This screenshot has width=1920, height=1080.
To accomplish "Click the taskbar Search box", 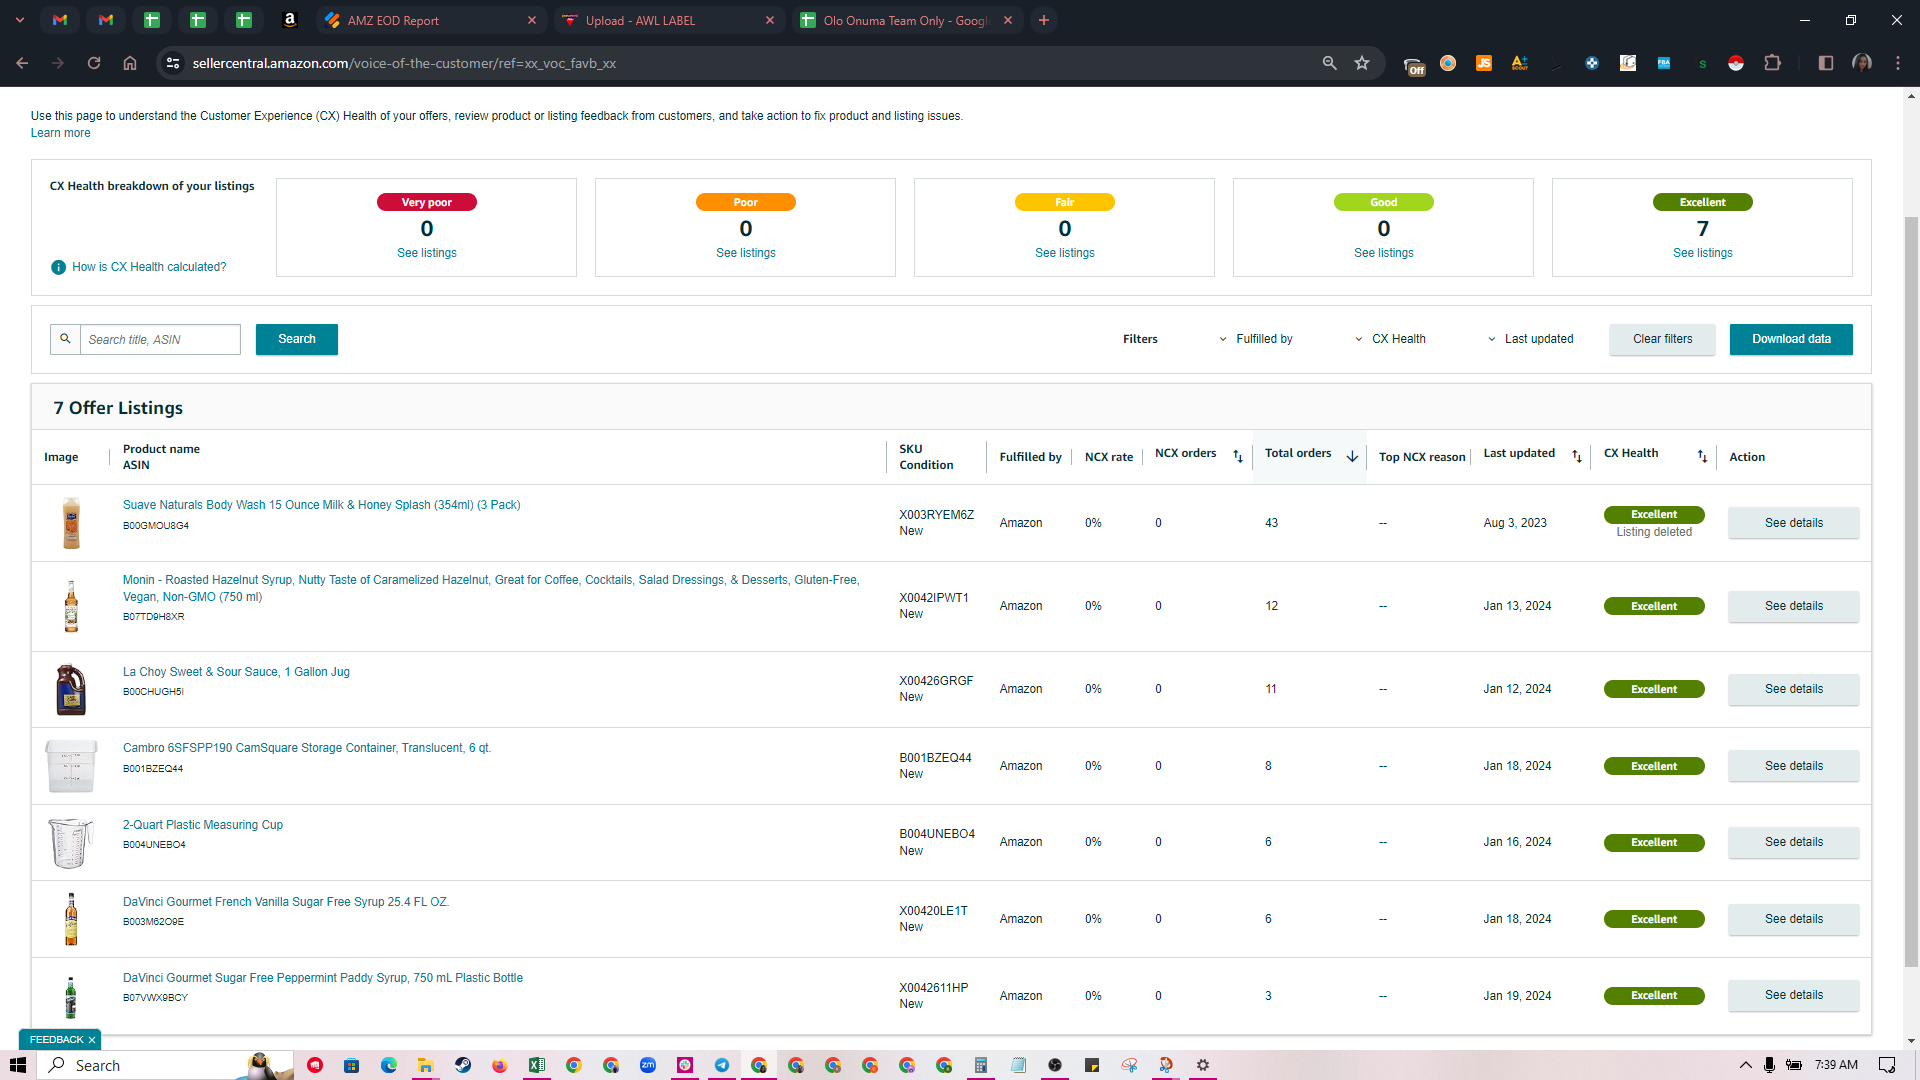I will coord(166,1065).
